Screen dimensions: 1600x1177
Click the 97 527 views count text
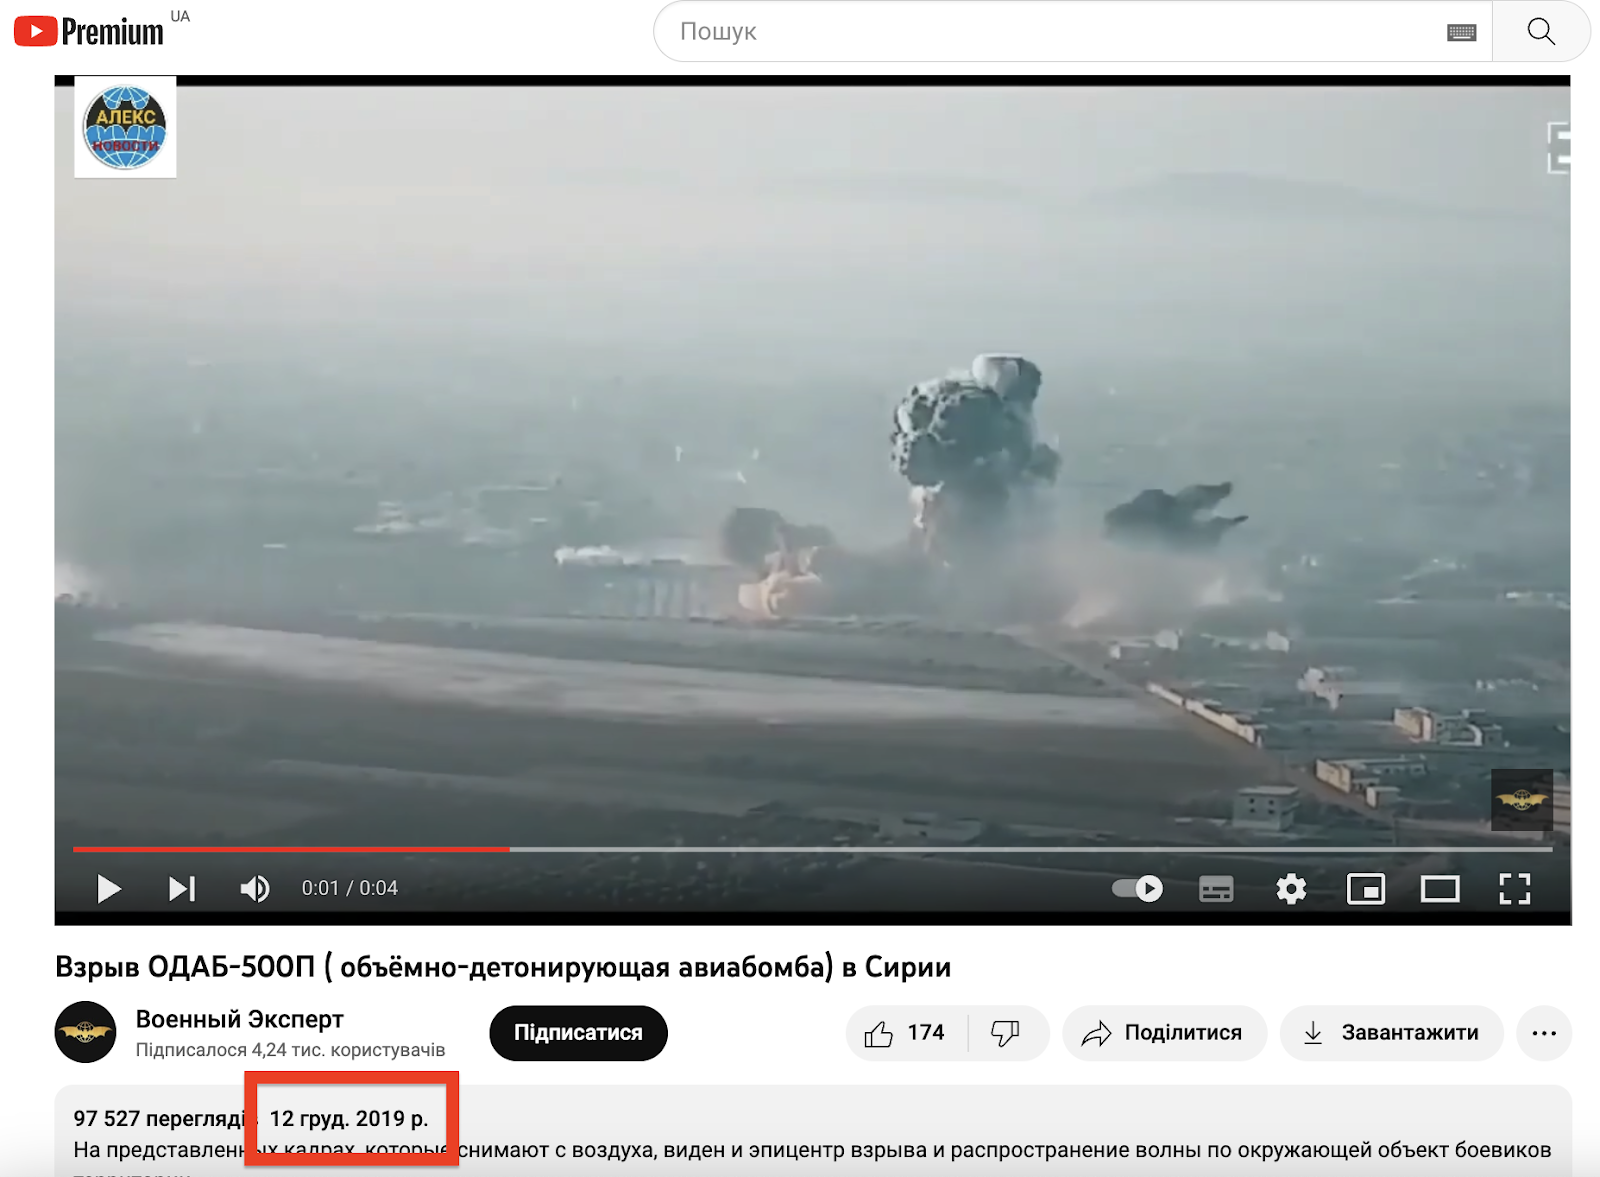click(x=159, y=1118)
